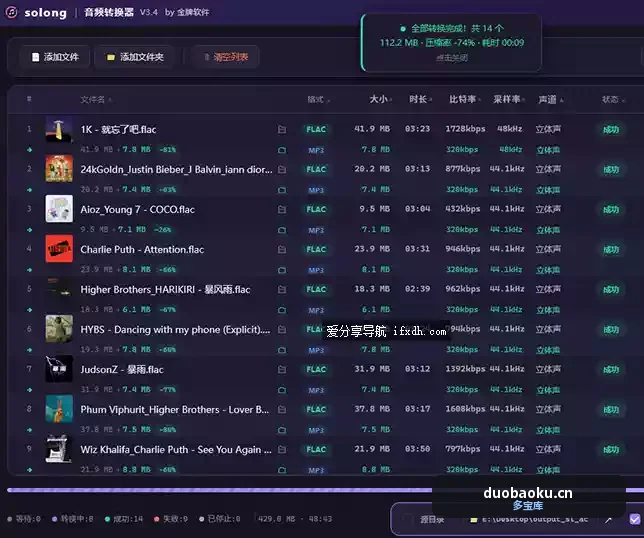Click the 429.0 MB total size text

click(x=276, y=519)
